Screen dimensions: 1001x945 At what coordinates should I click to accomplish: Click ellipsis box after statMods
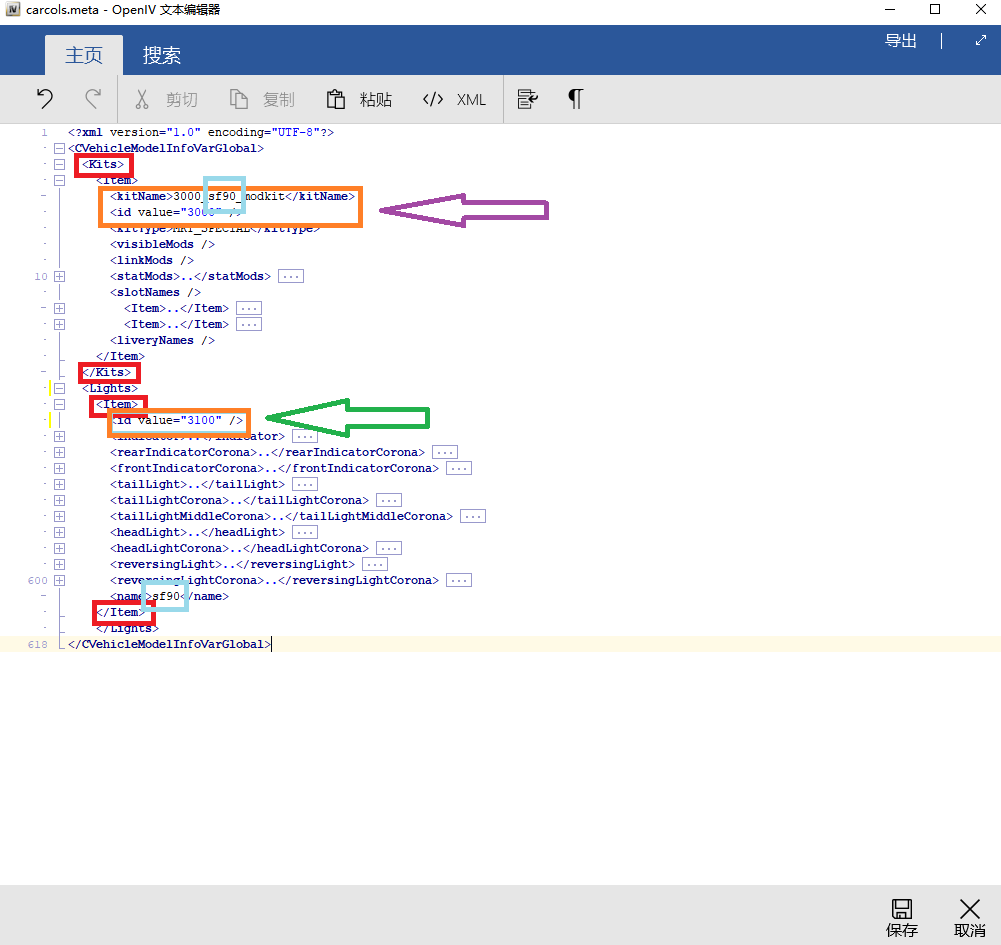290,276
